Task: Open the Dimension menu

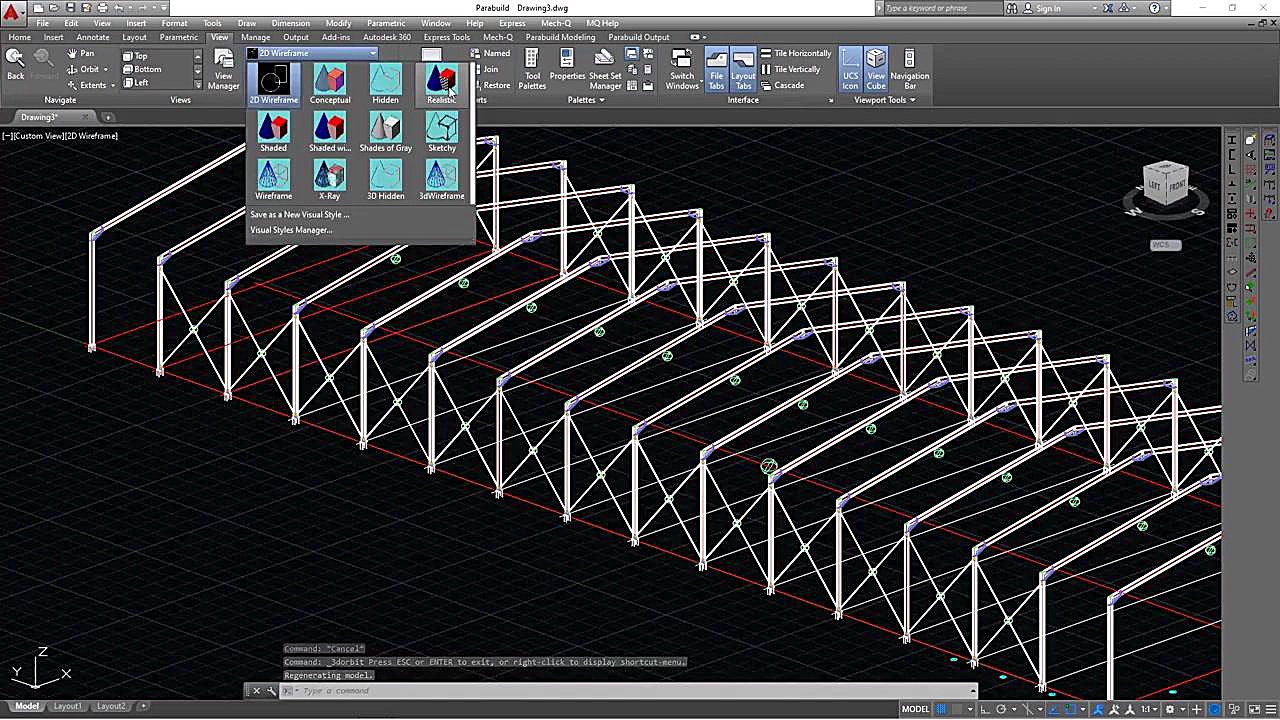Action: [x=290, y=23]
